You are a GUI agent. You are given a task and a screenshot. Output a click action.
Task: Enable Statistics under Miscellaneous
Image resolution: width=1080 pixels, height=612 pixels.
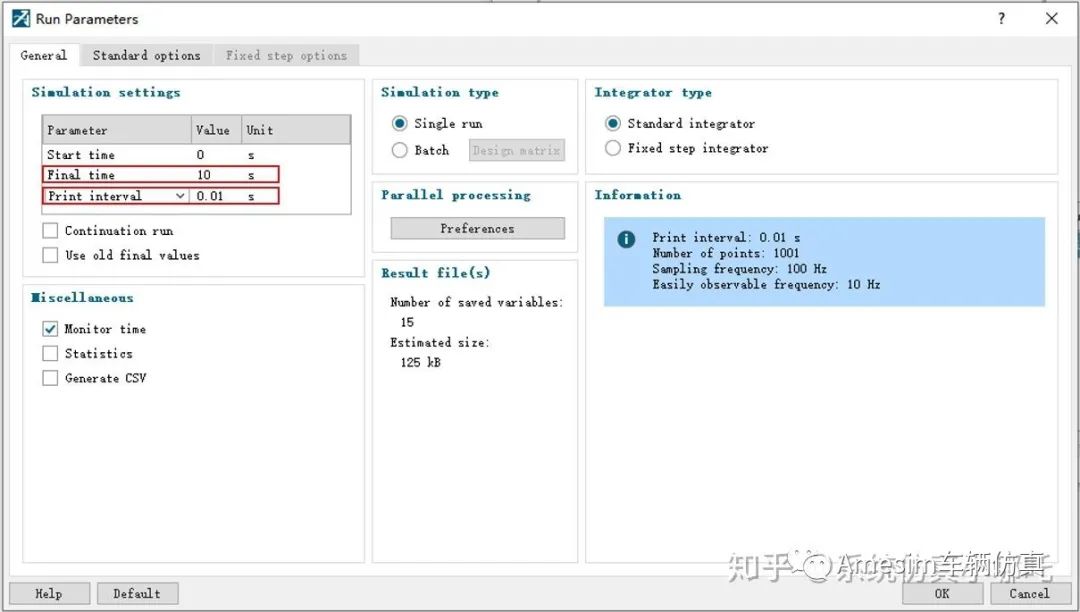pyautogui.click(x=50, y=353)
